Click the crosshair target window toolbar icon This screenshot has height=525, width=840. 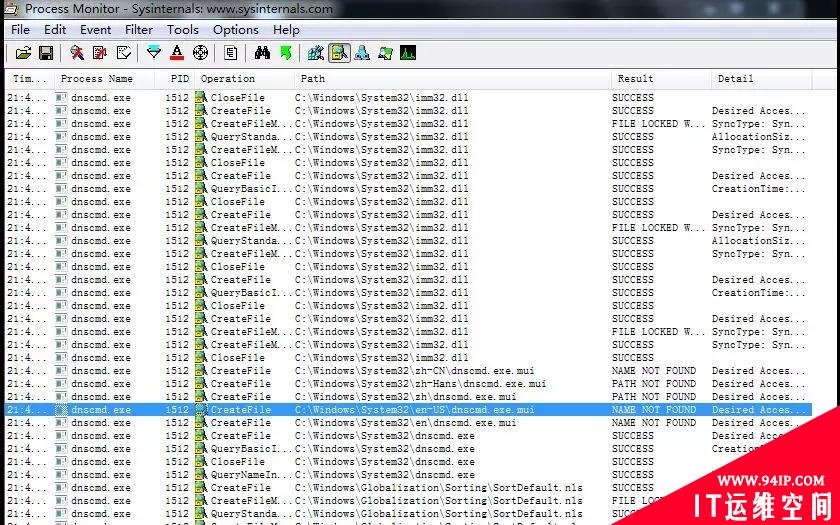coord(200,53)
